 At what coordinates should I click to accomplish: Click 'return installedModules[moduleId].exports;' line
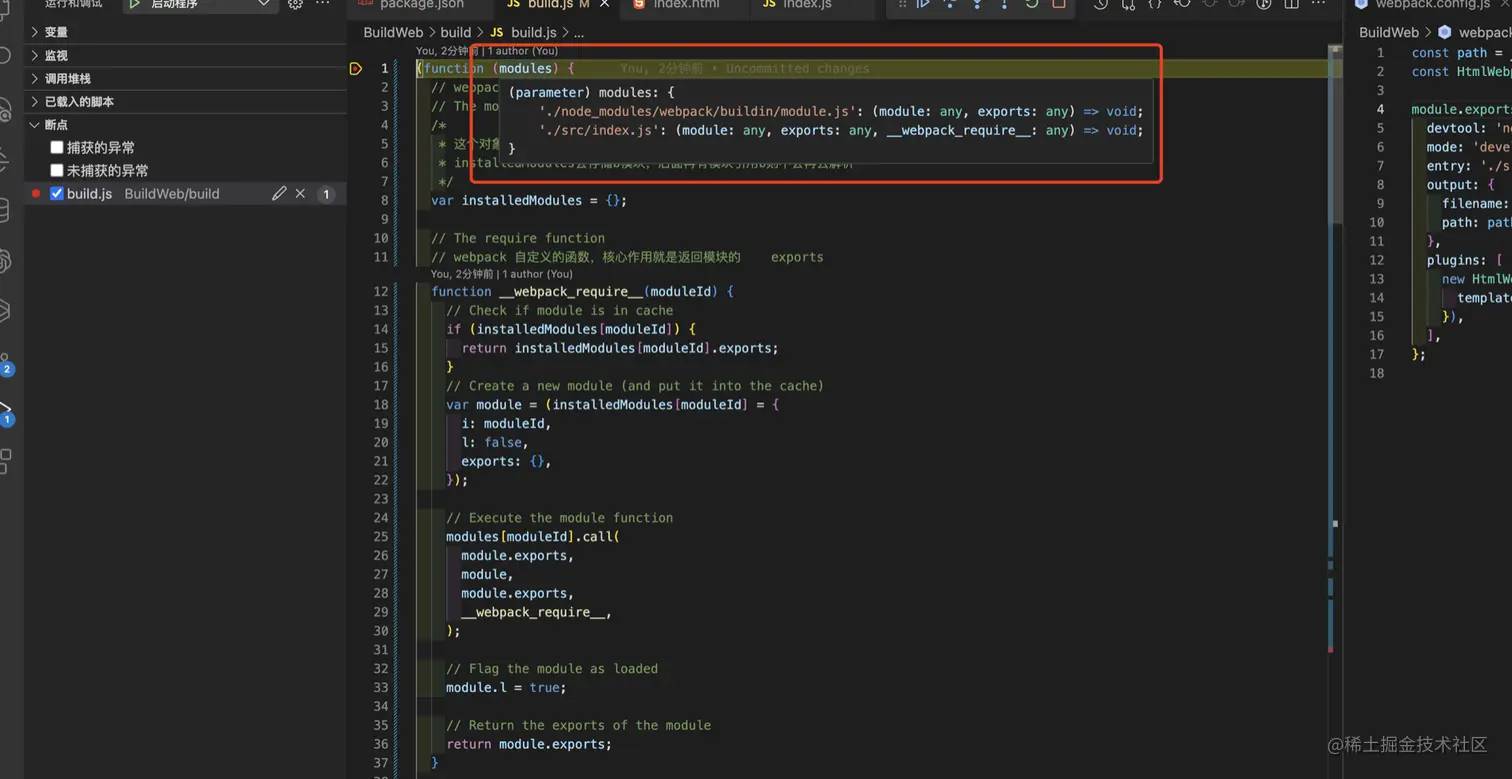pyautogui.click(x=620, y=348)
